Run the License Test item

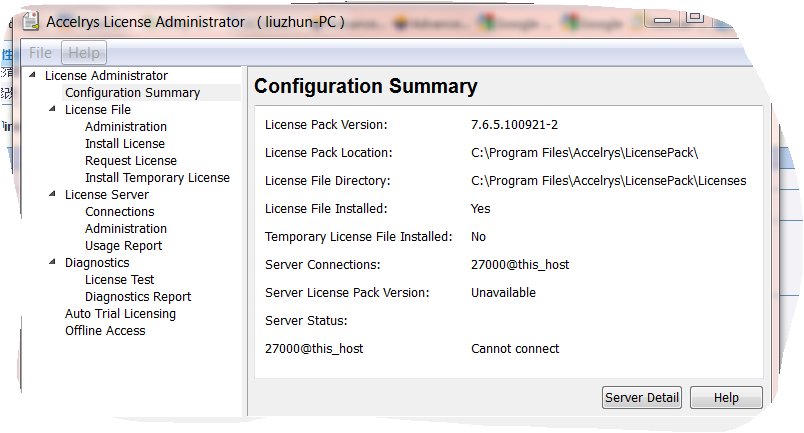click(x=120, y=280)
